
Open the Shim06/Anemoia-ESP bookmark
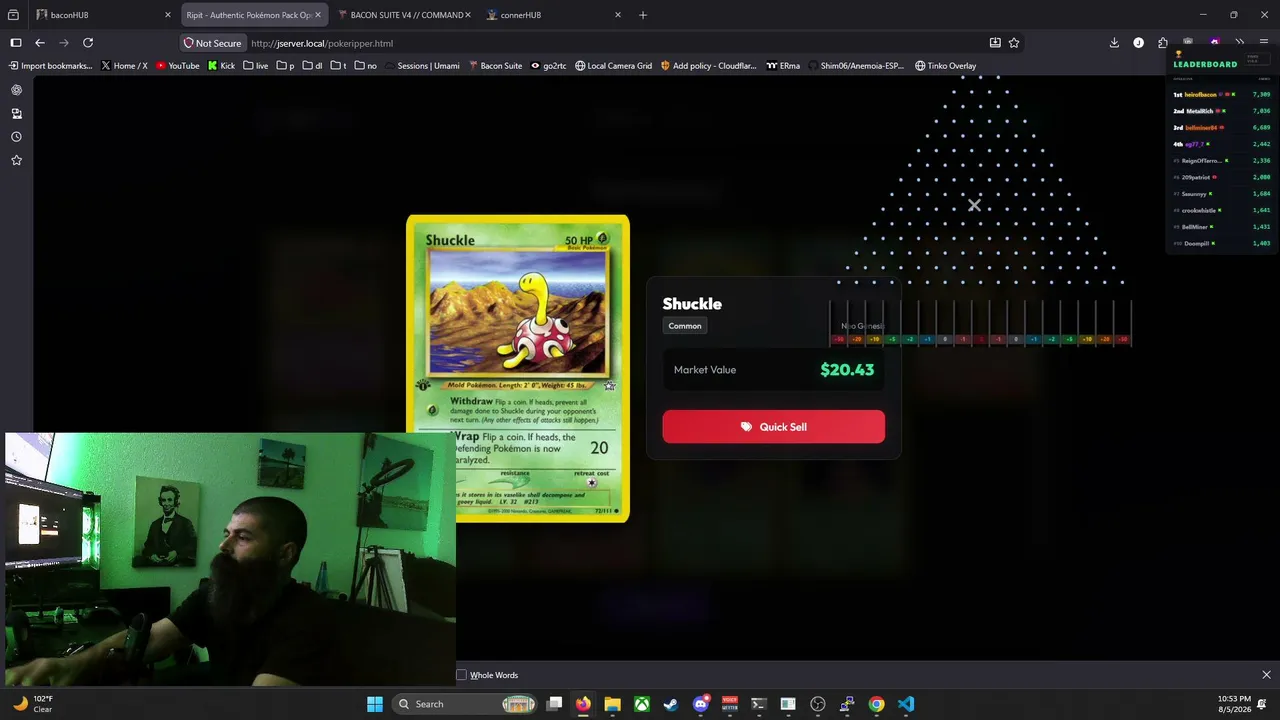point(855,66)
